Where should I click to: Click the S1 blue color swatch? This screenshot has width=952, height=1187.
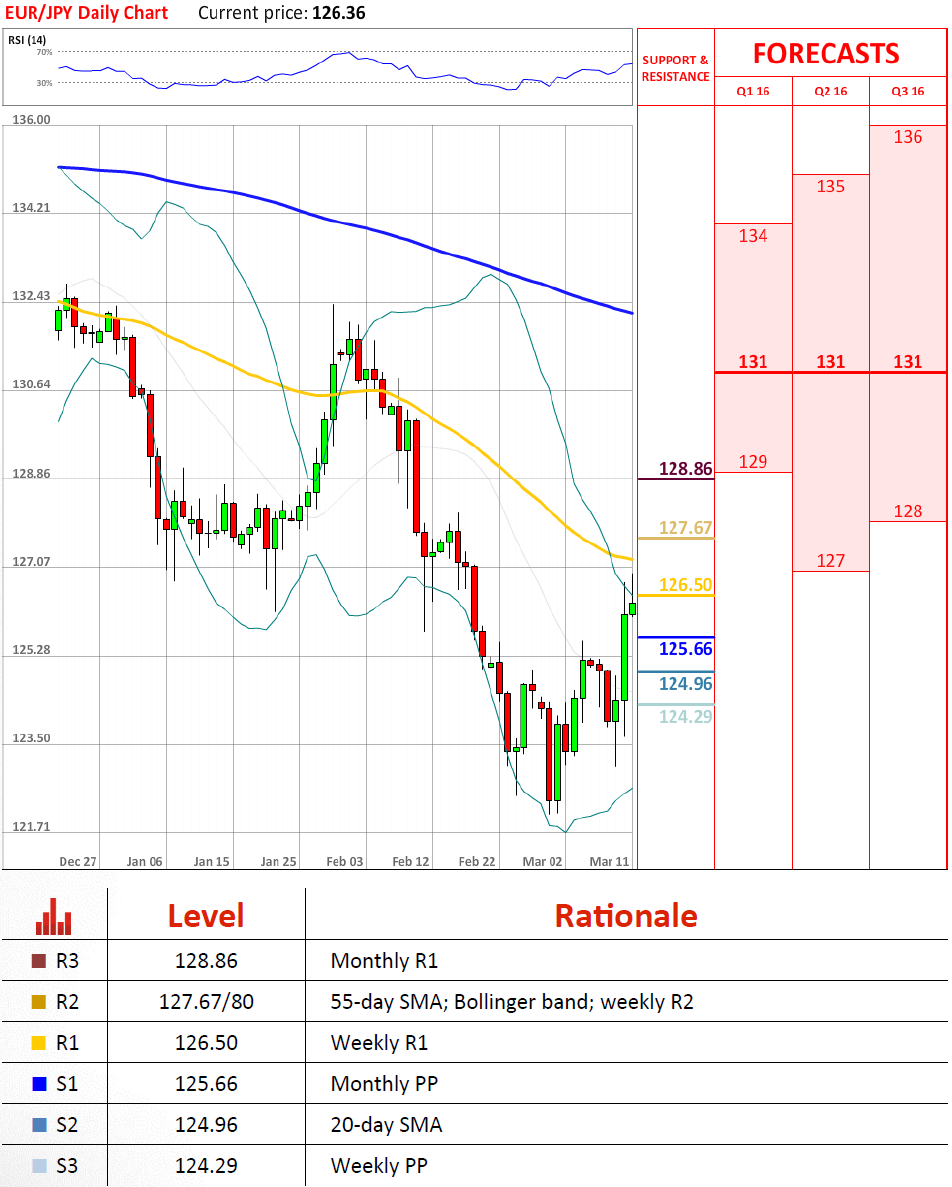pos(39,1084)
